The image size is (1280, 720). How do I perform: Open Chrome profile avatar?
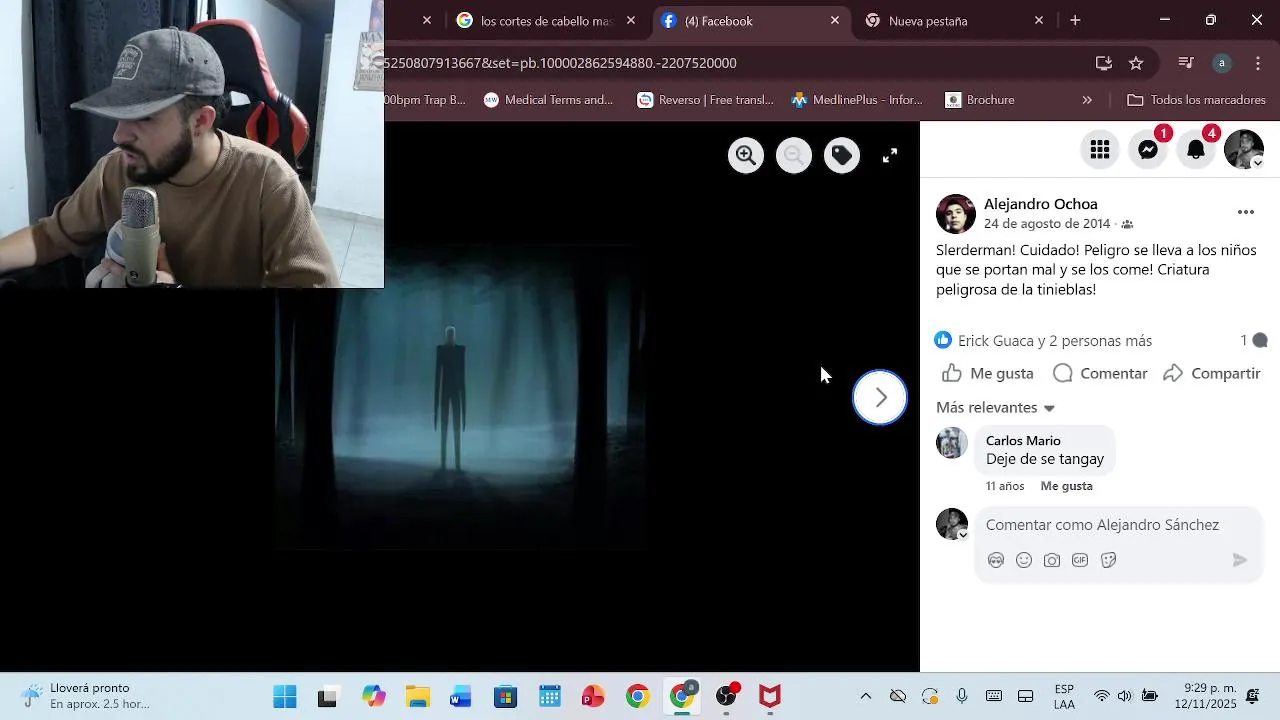(1222, 63)
